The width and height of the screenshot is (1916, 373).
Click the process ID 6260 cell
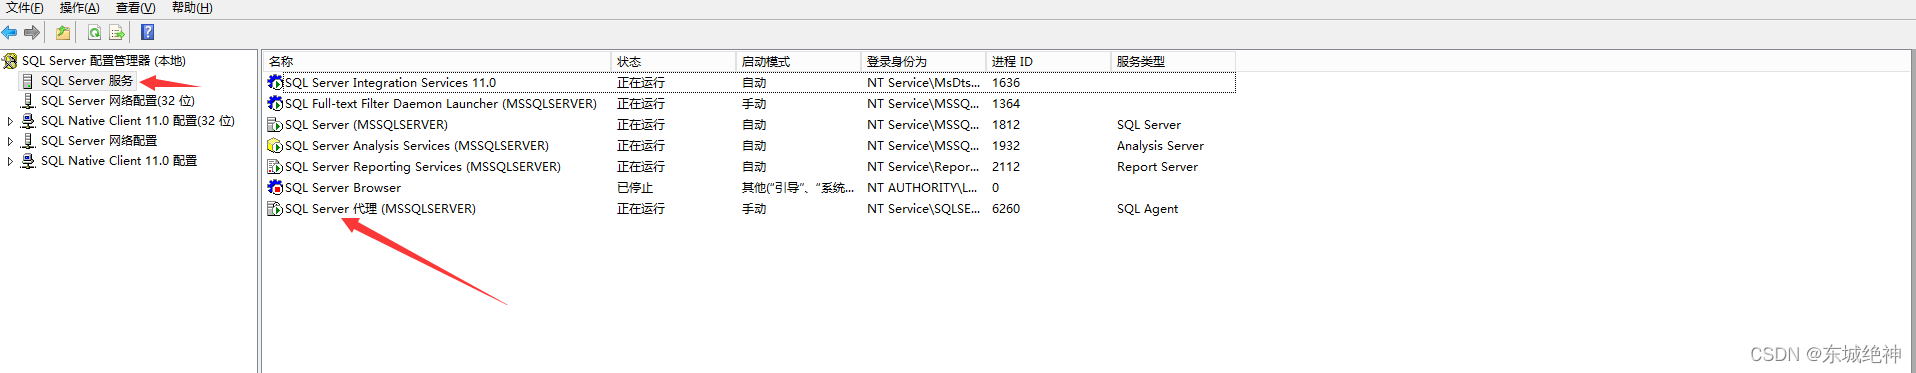coord(1006,209)
